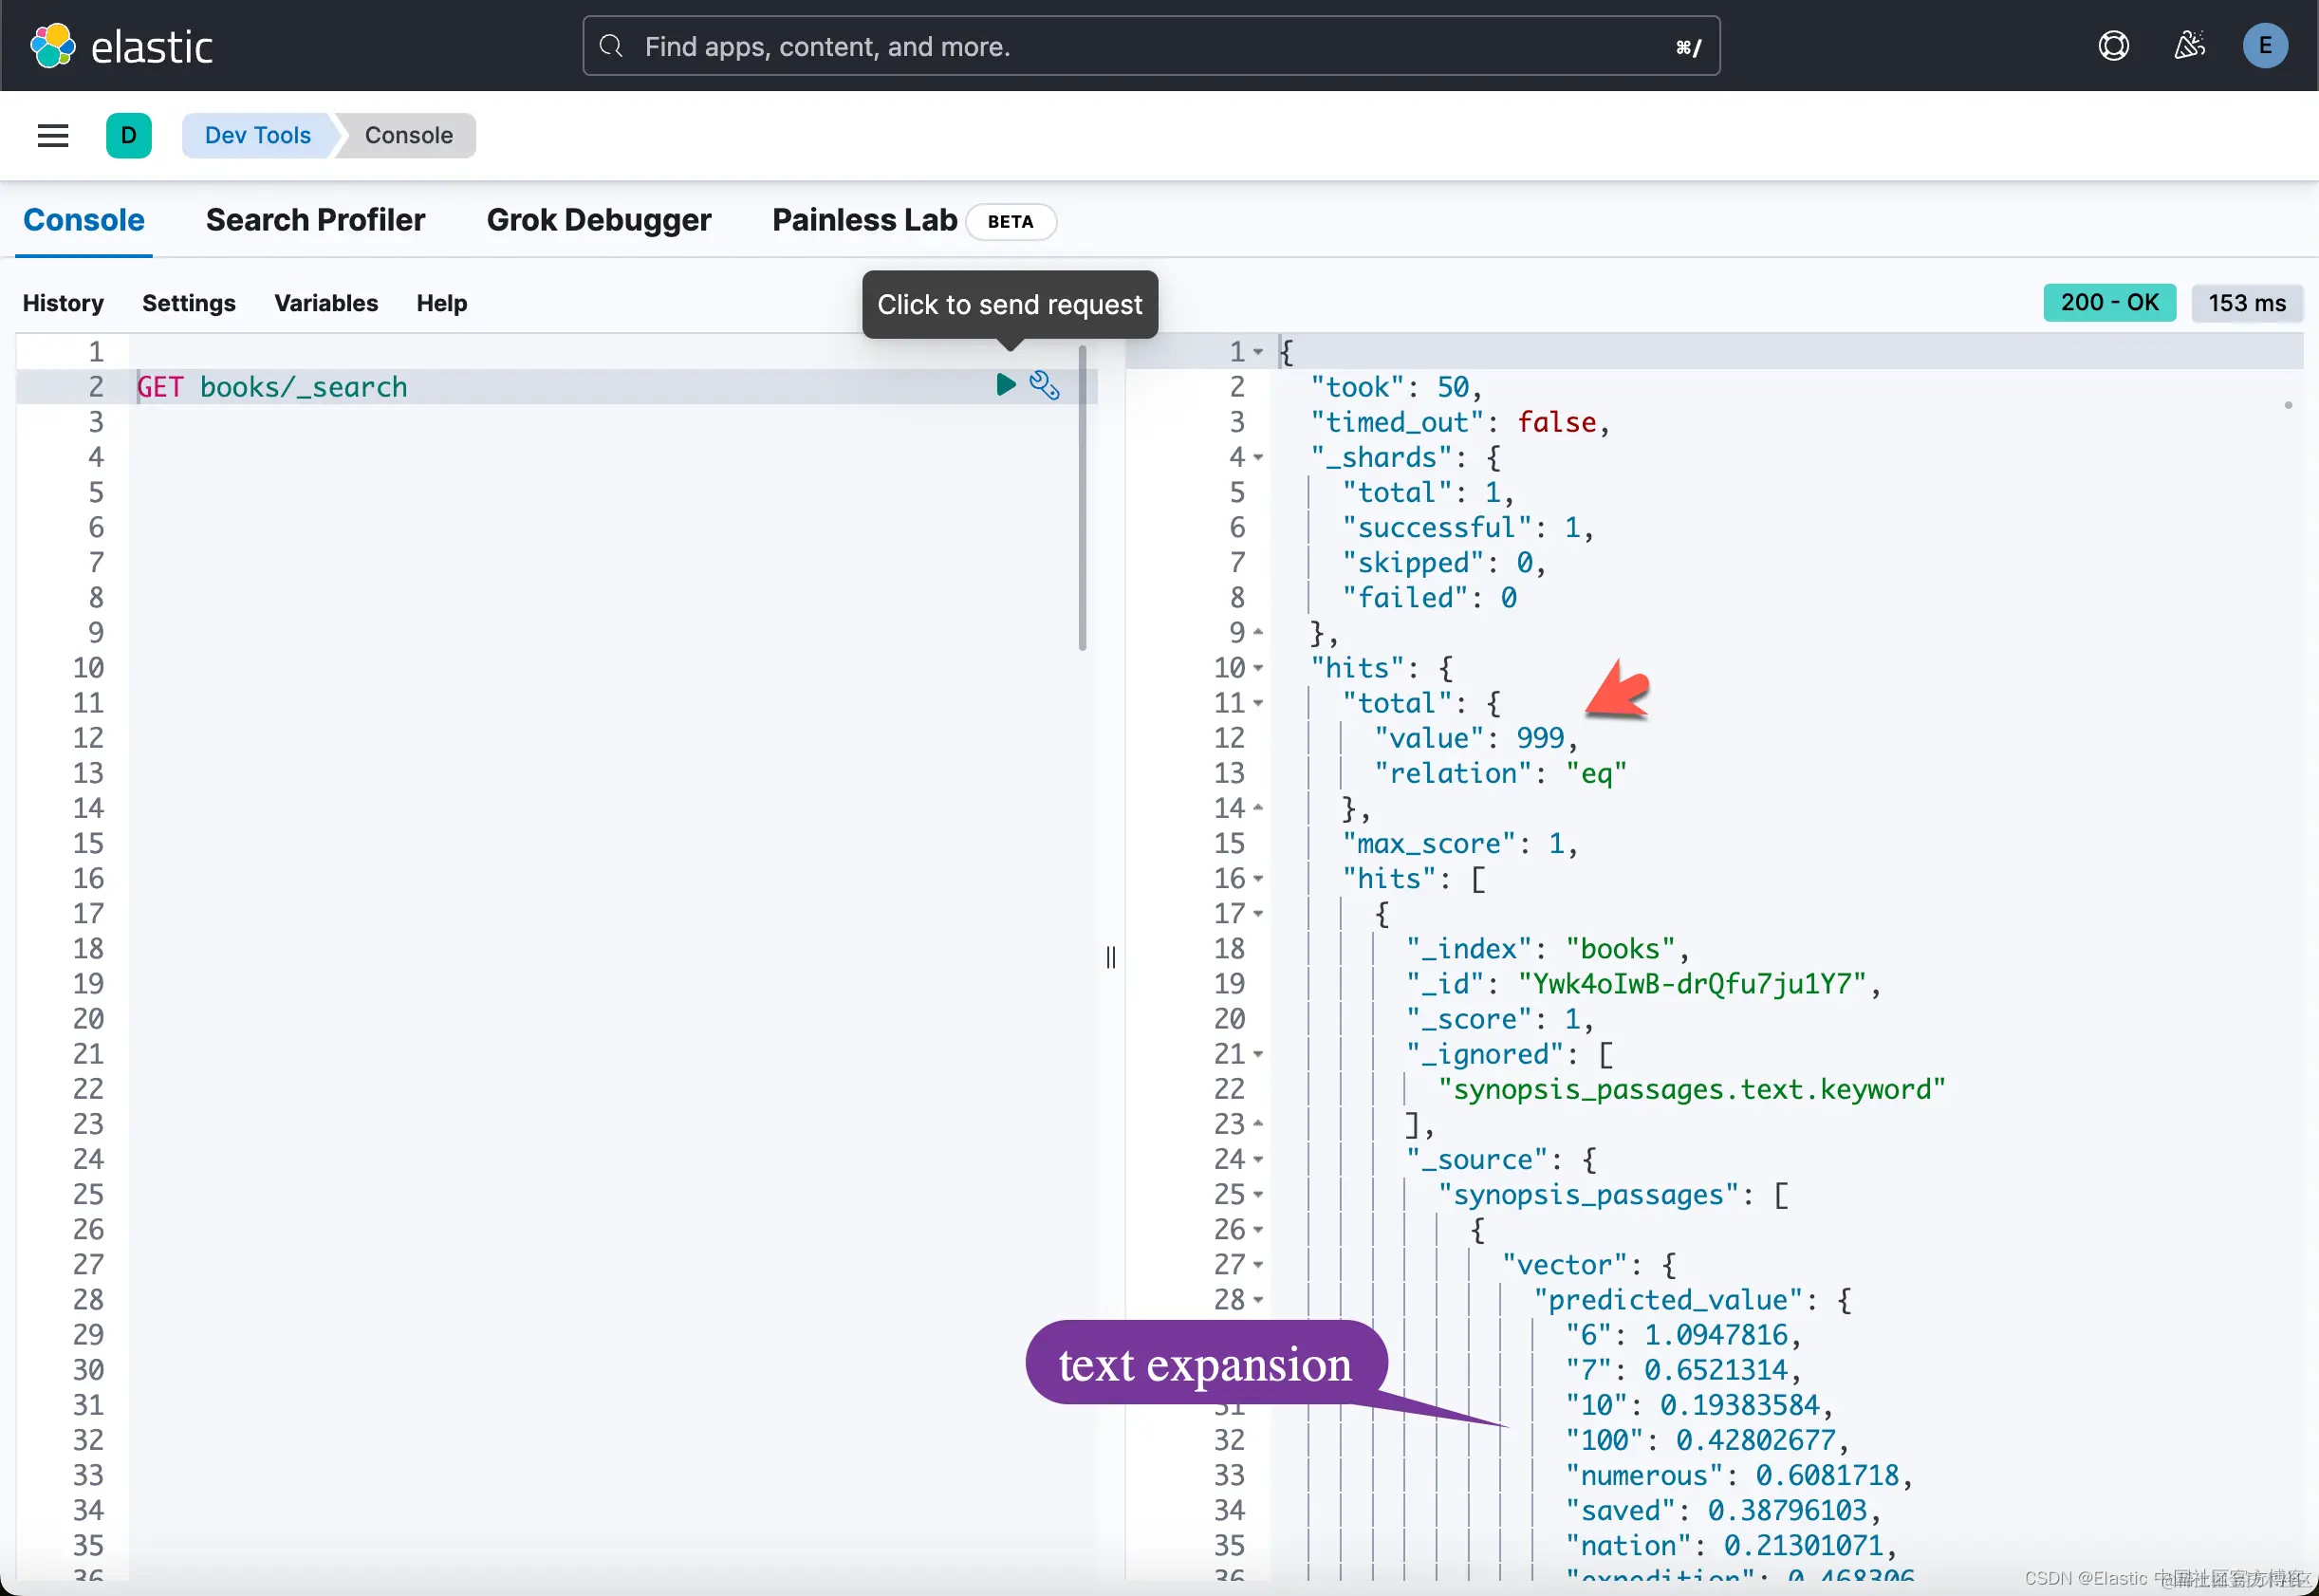Open console Settings

click(189, 303)
